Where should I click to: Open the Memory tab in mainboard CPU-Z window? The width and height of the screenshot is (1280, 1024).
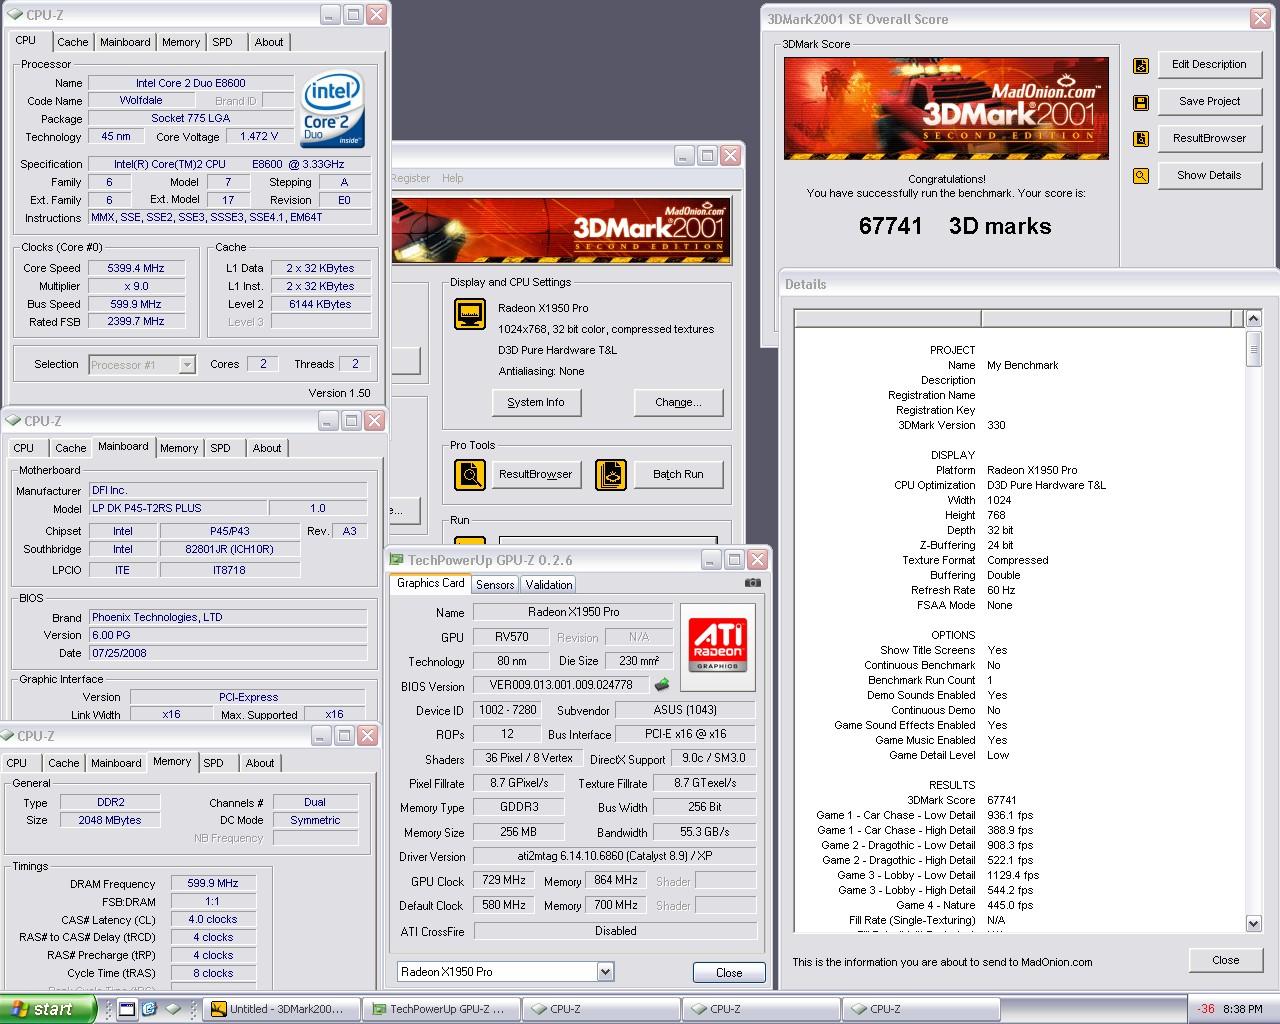pos(179,448)
